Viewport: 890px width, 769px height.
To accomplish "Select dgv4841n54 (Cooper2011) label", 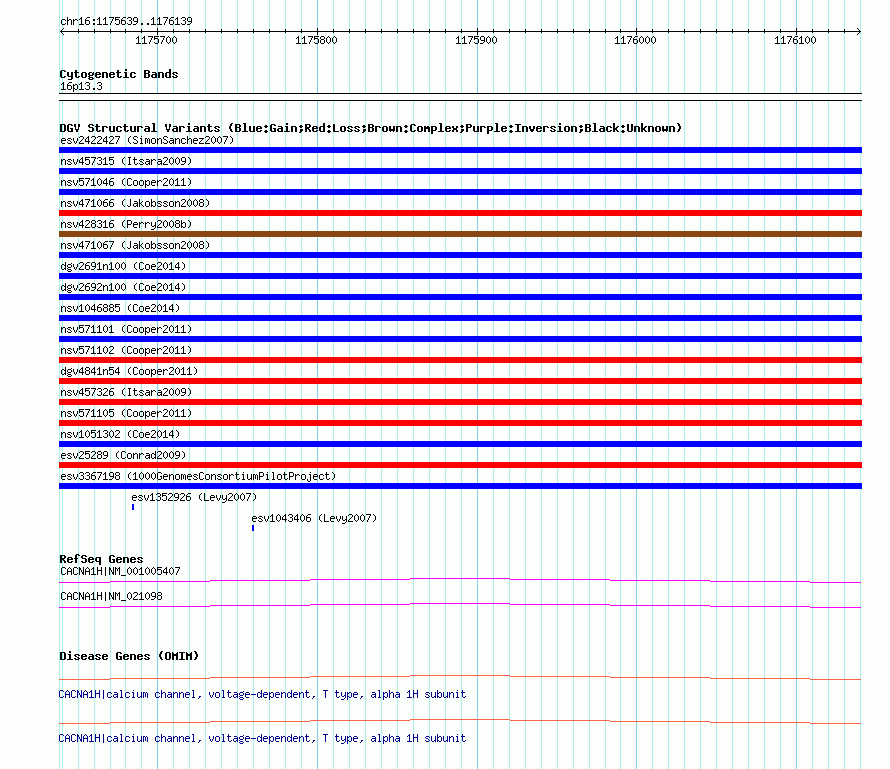I will [129, 371].
